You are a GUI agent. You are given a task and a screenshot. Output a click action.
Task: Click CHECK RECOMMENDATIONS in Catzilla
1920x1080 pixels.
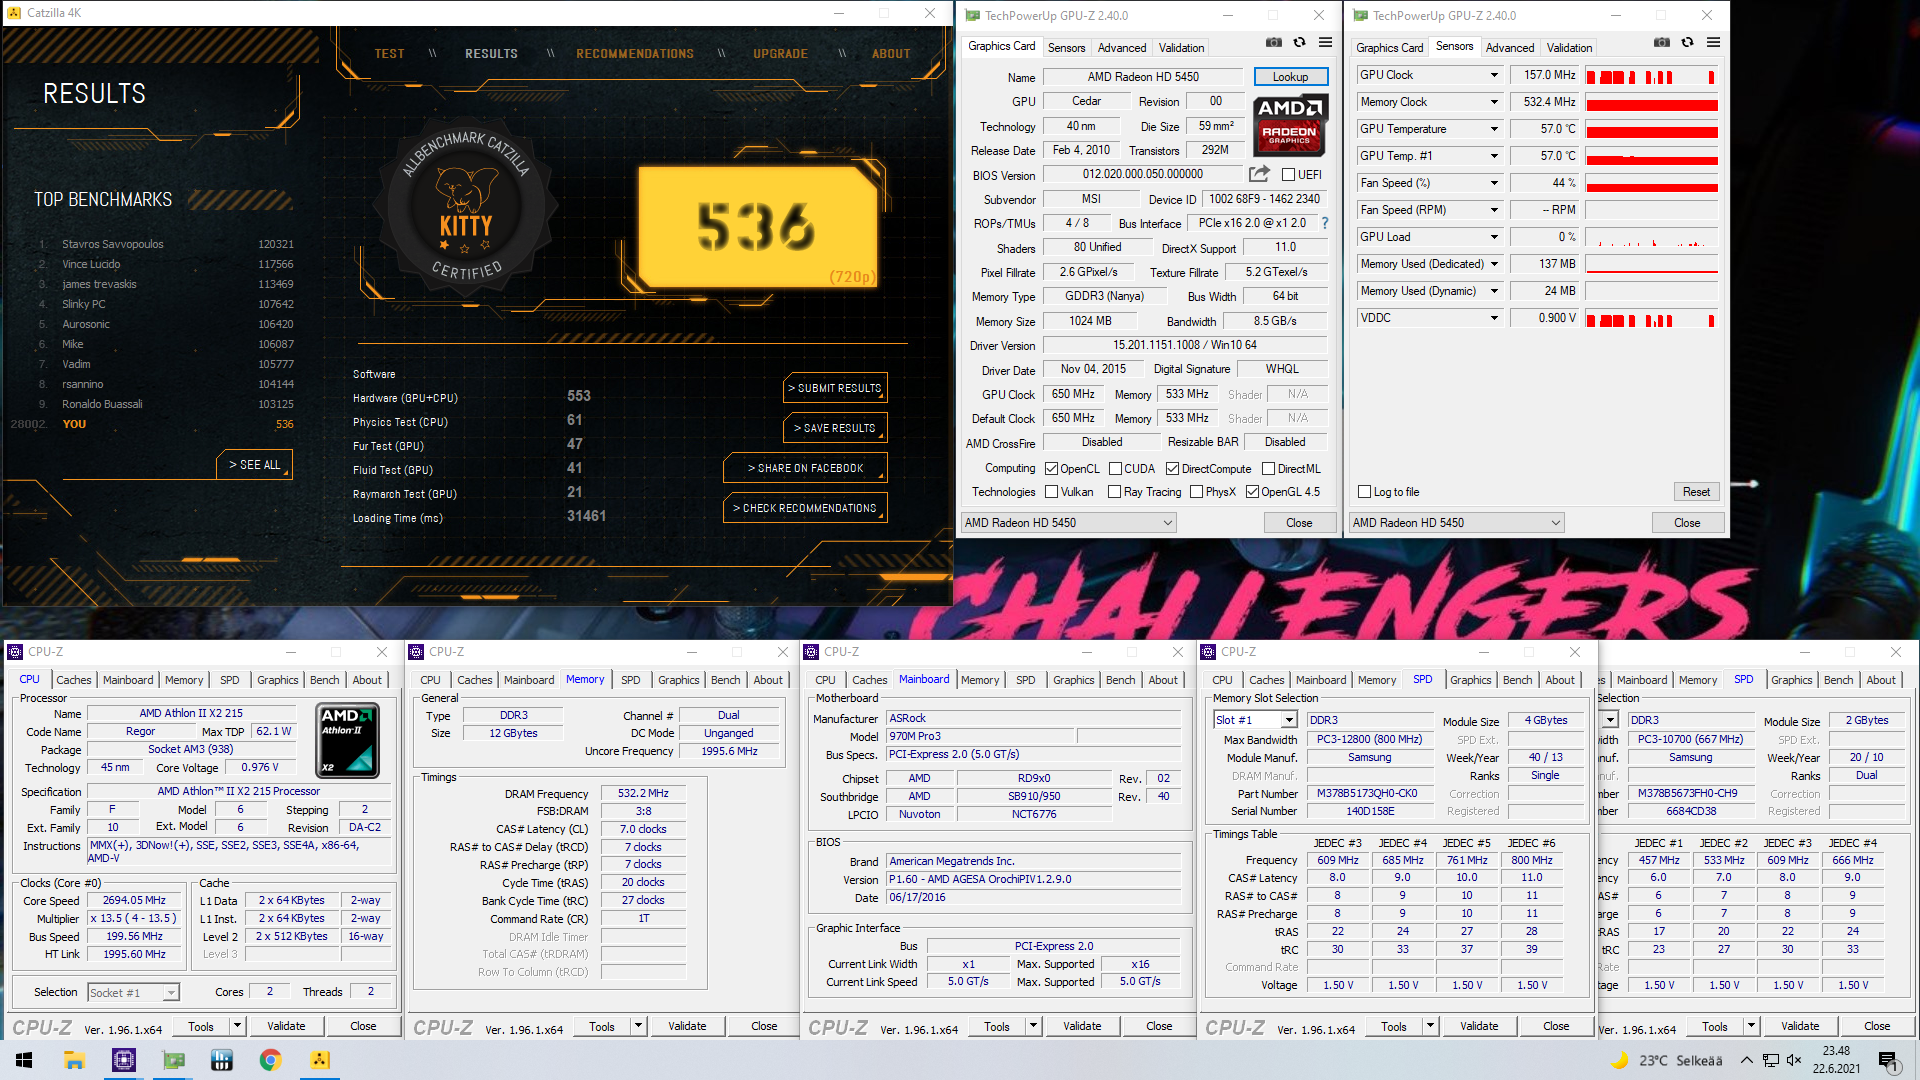coord(805,508)
